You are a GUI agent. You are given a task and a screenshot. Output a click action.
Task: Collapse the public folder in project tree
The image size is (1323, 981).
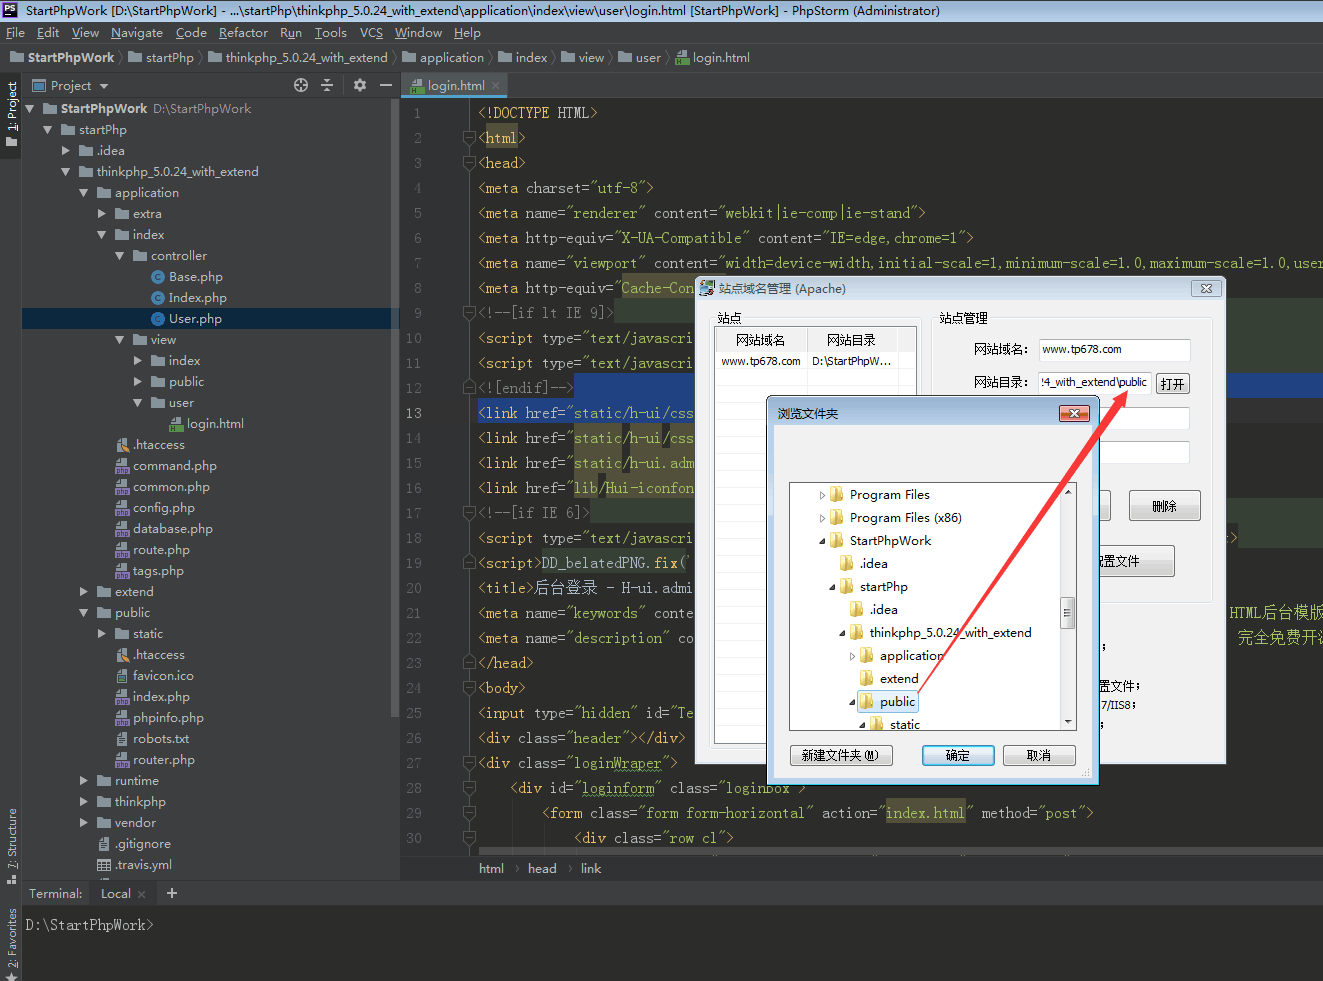85,613
